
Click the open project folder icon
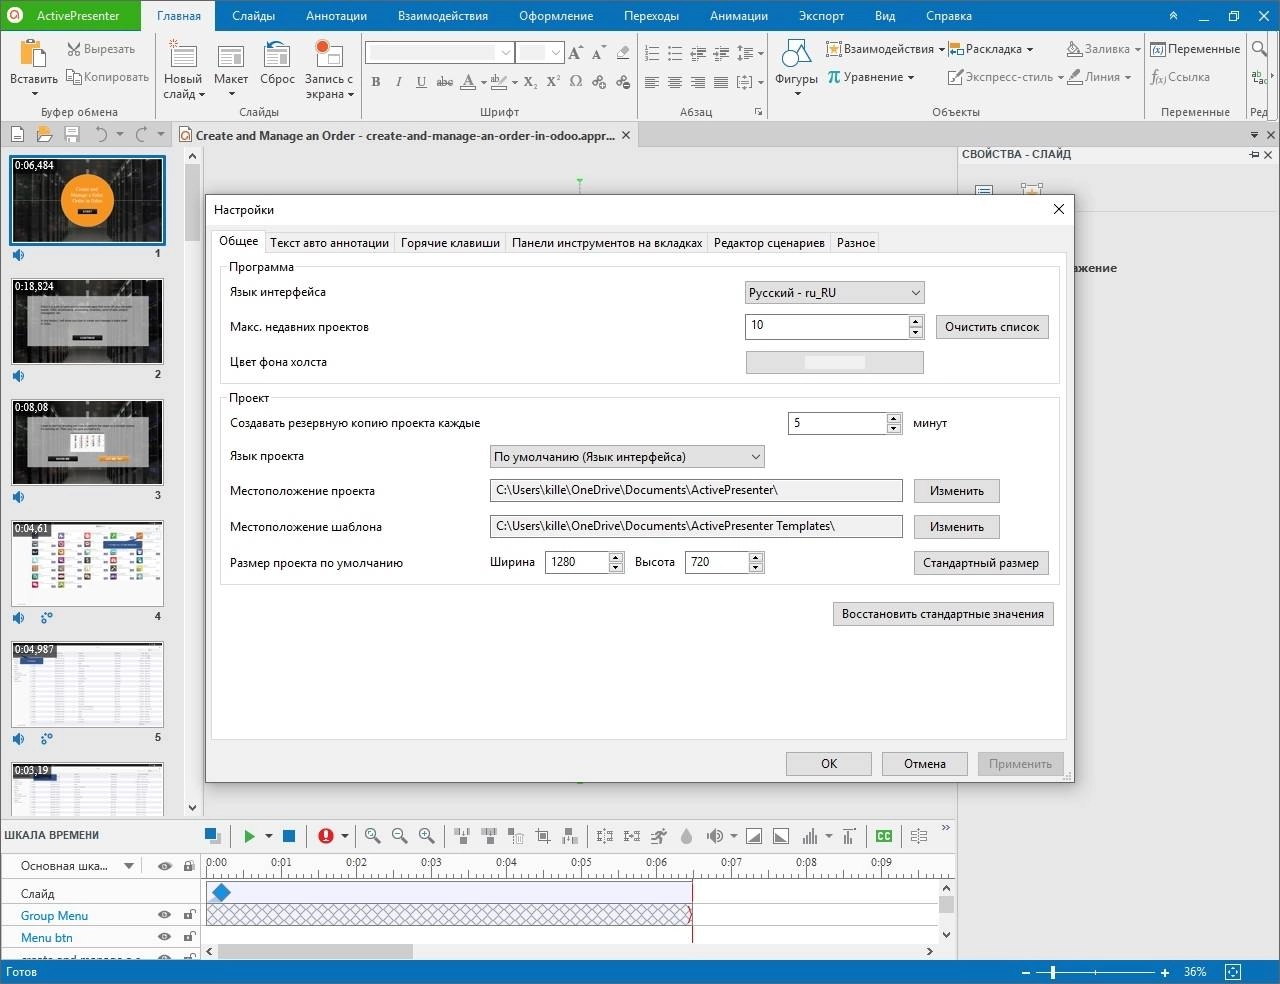coord(44,134)
